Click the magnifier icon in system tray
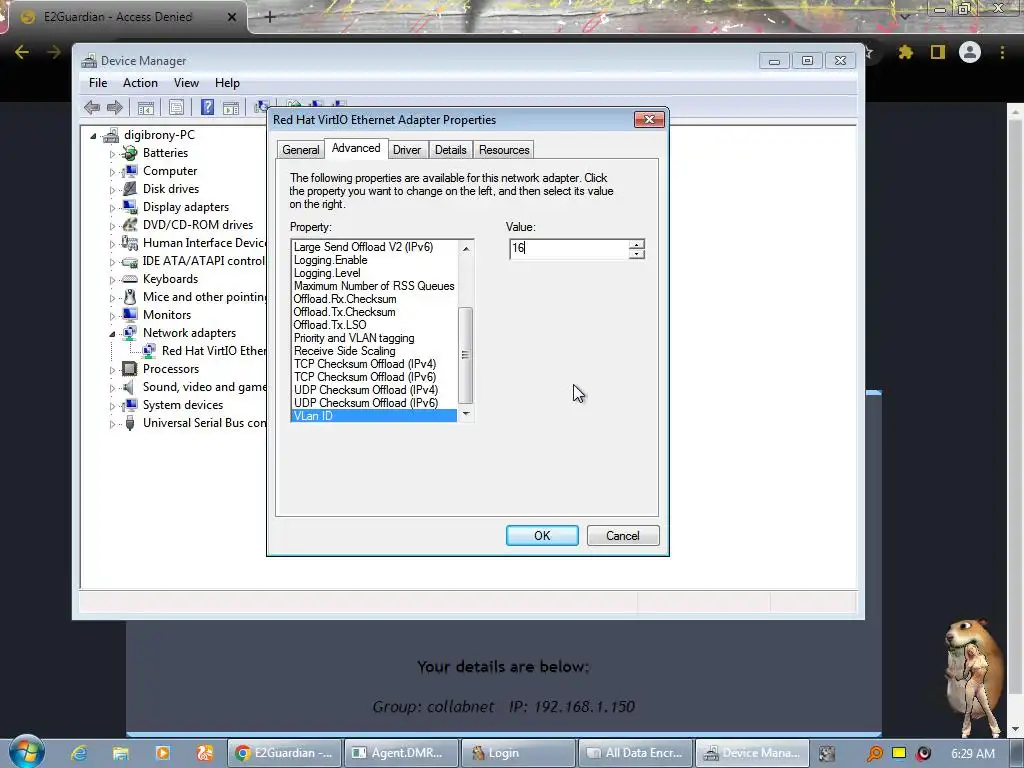Screen dimensions: 1024x768 (874, 753)
